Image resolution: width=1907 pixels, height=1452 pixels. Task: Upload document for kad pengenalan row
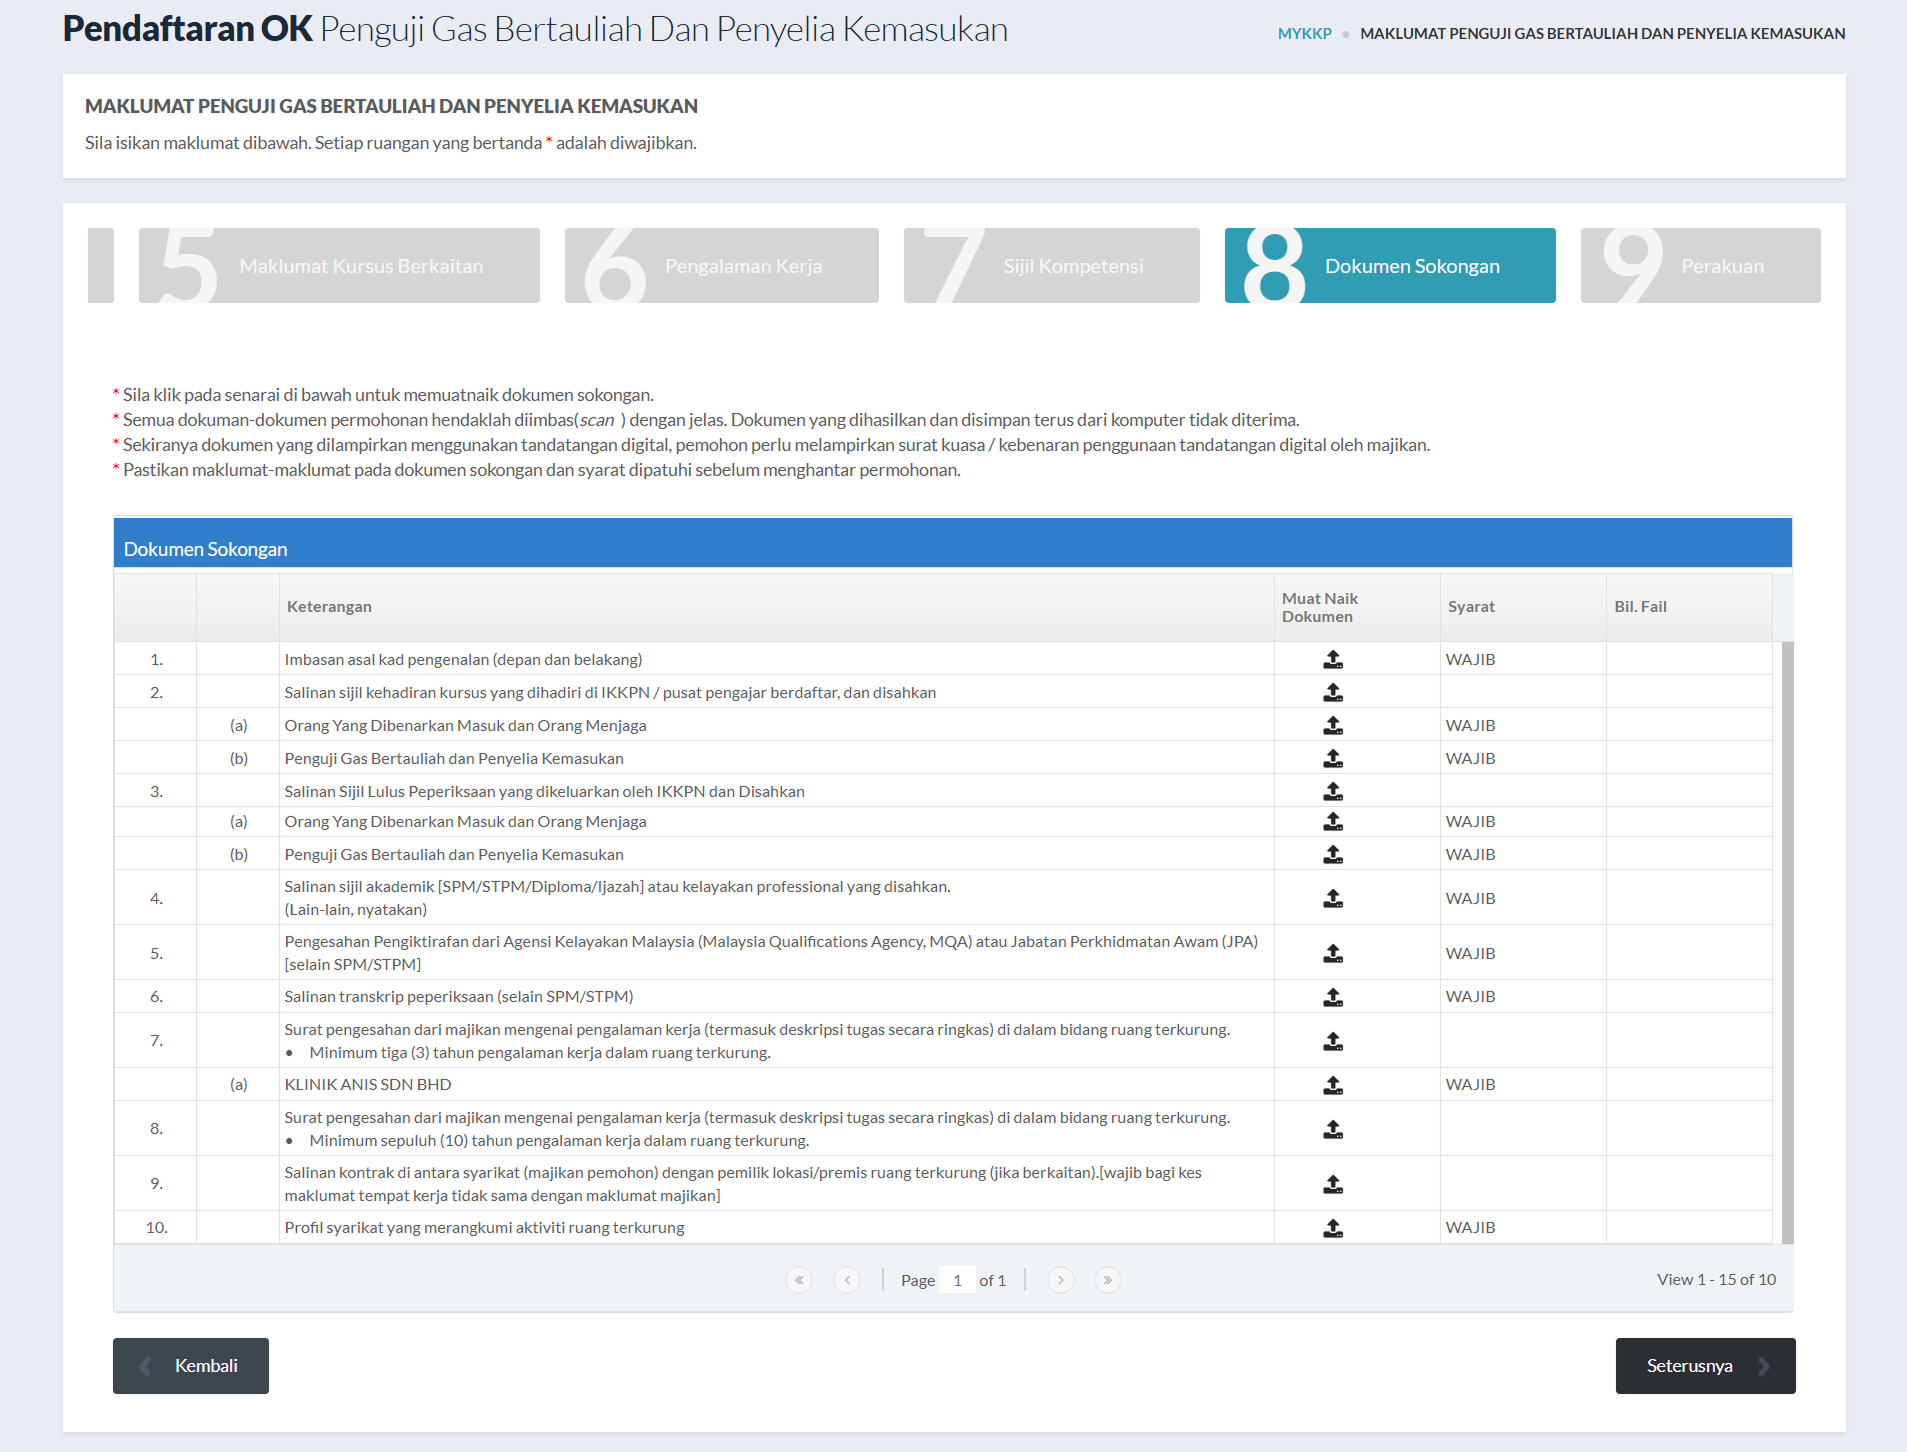(x=1332, y=659)
